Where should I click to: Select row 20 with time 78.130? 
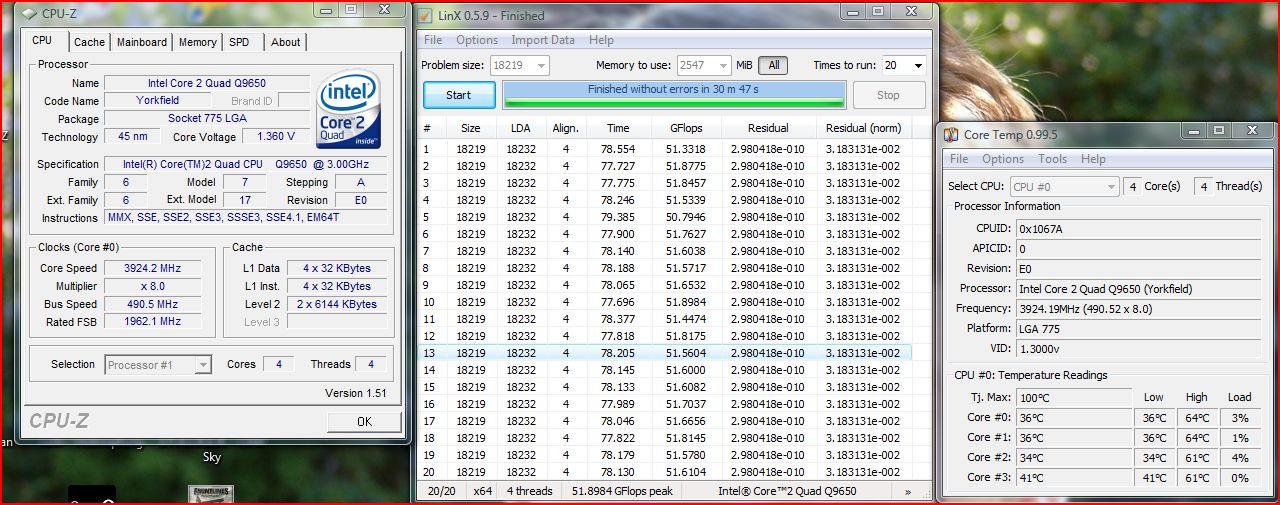(x=667, y=472)
